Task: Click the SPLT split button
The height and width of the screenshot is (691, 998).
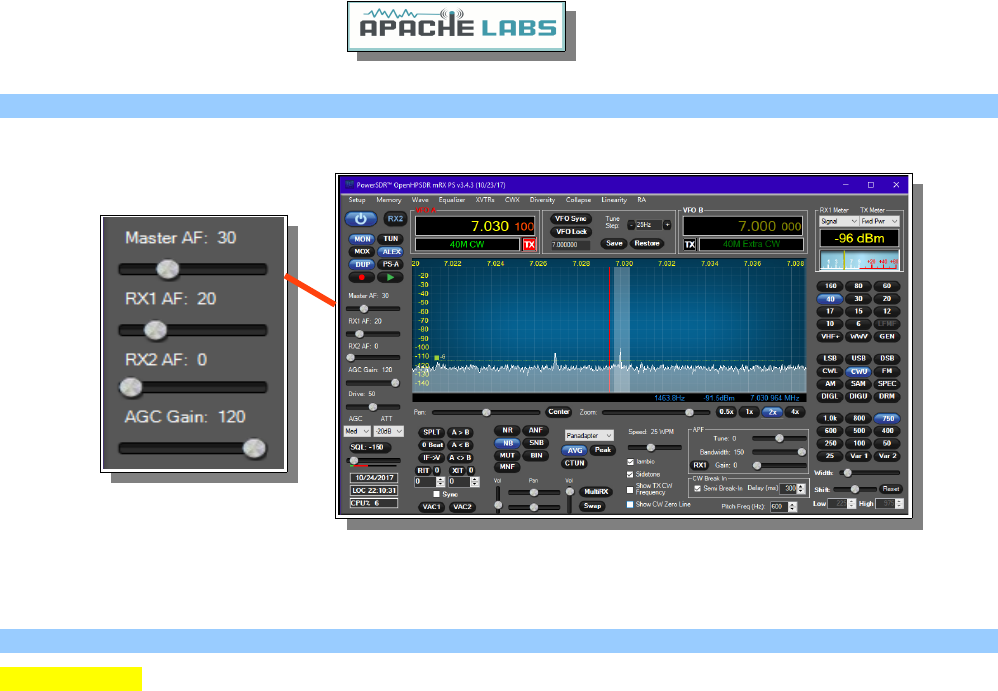Action: pyautogui.click(x=432, y=433)
